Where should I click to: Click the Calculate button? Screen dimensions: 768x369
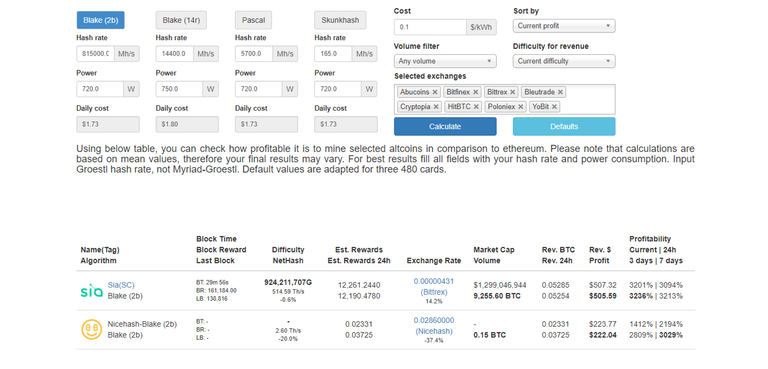pyautogui.click(x=445, y=126)
